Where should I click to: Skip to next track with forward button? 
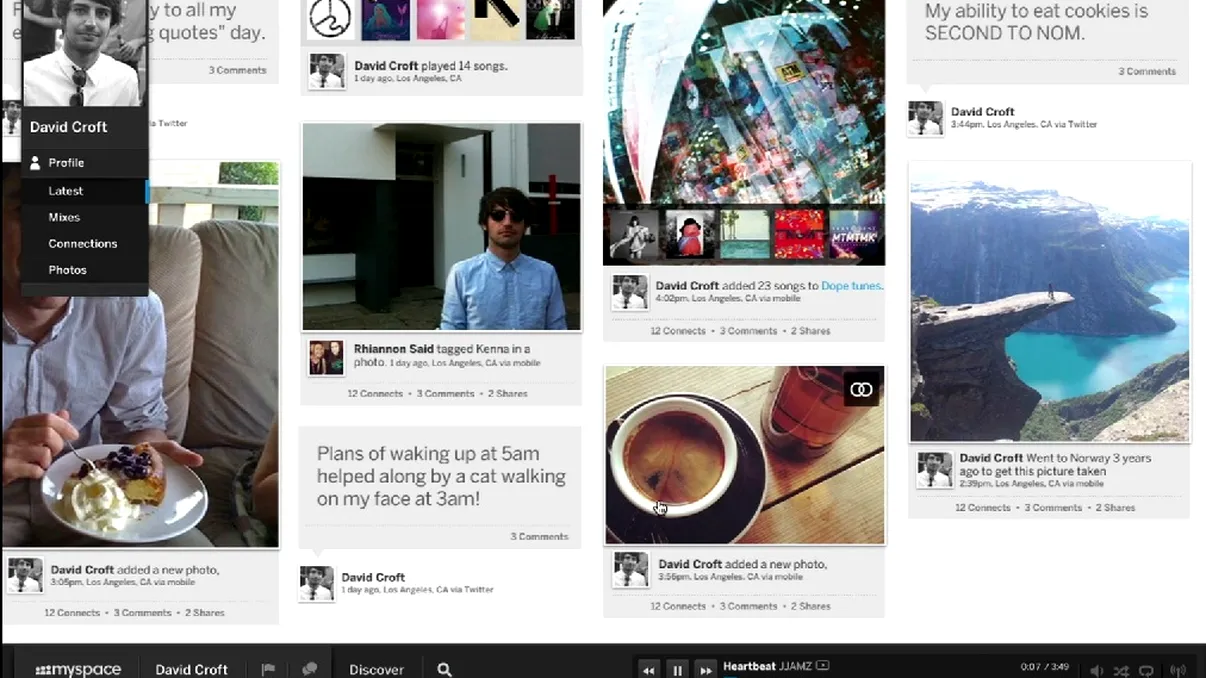706,669
